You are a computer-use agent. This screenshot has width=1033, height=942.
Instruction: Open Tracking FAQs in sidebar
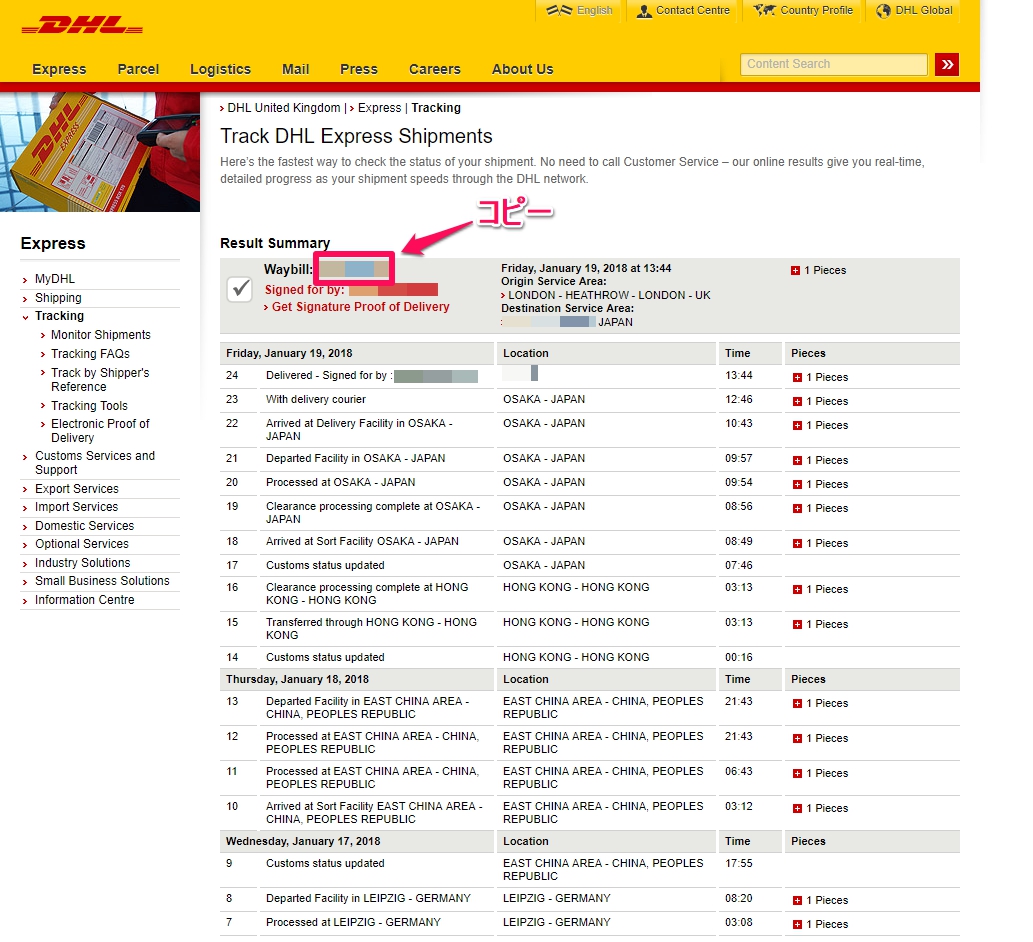(x=90, y=354)
